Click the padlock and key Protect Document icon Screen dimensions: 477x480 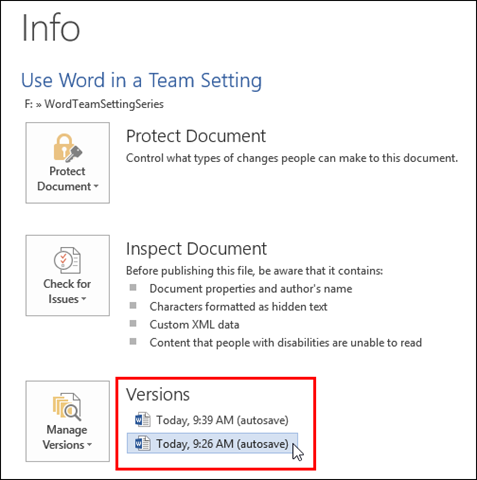pyautogui.click(x=68, y=147)
